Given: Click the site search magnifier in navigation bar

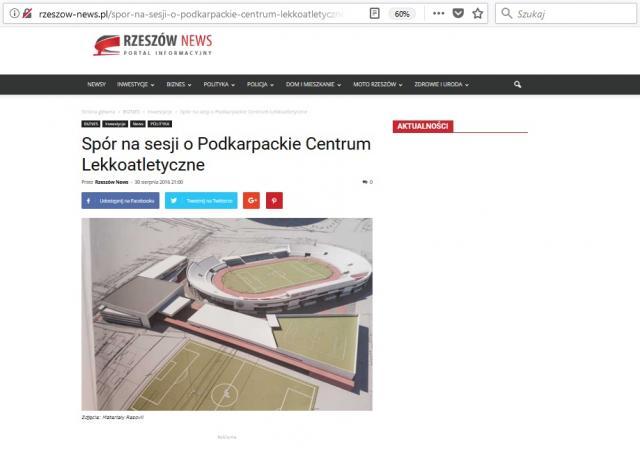Looking at the screenshot, I should [517, 85].
